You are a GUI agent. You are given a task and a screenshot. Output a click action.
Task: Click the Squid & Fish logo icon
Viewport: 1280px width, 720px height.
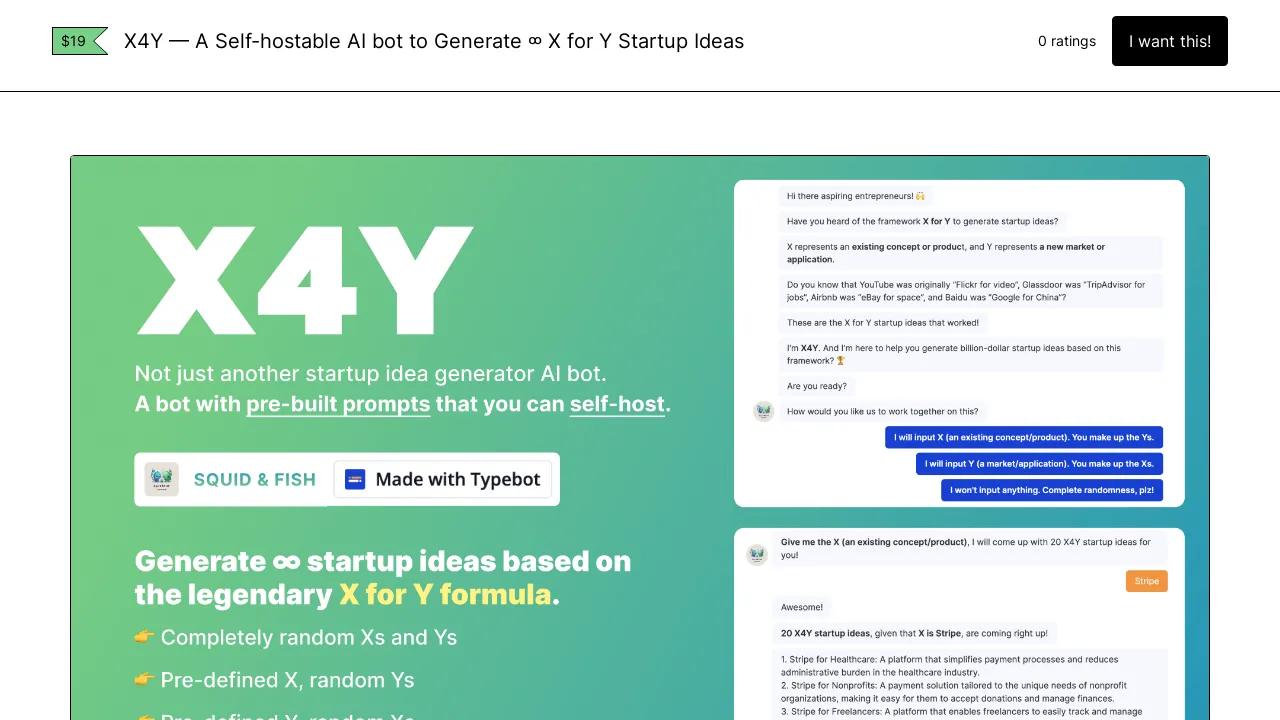coord(161,479)
